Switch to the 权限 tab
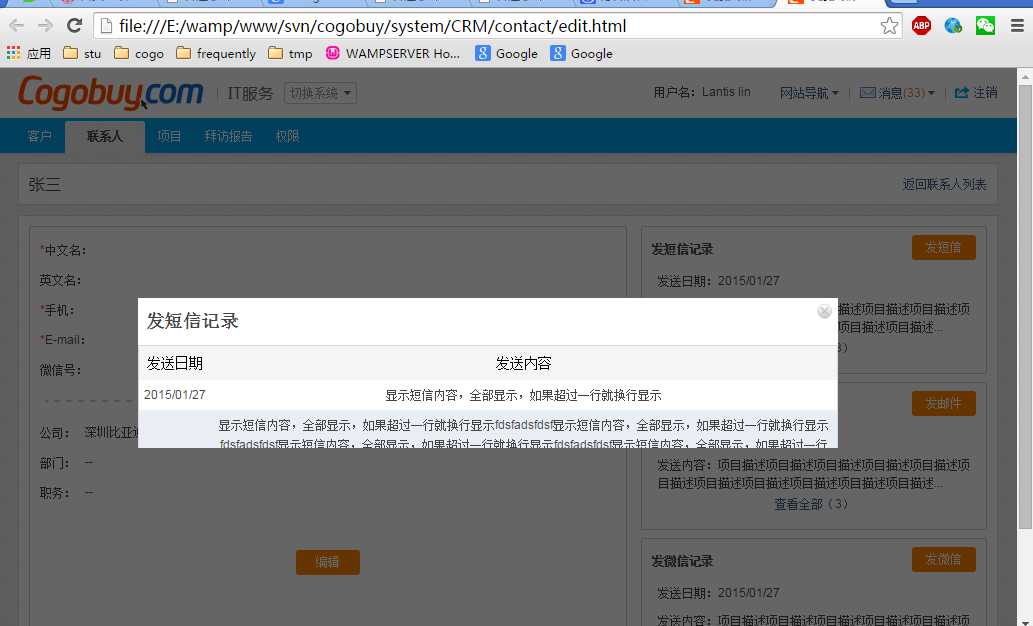The height and width of the screenshot is (626, 1033). point(287,136)
